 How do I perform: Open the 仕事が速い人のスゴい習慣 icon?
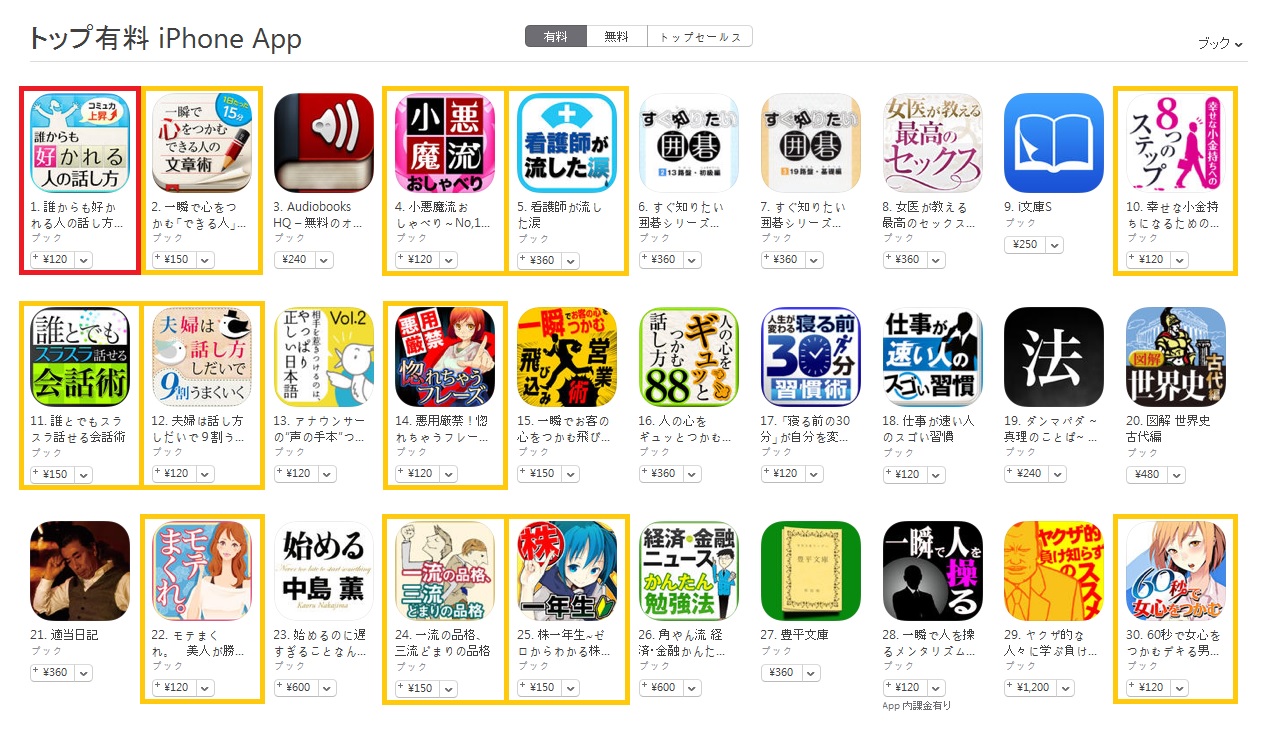pos(933,357)
